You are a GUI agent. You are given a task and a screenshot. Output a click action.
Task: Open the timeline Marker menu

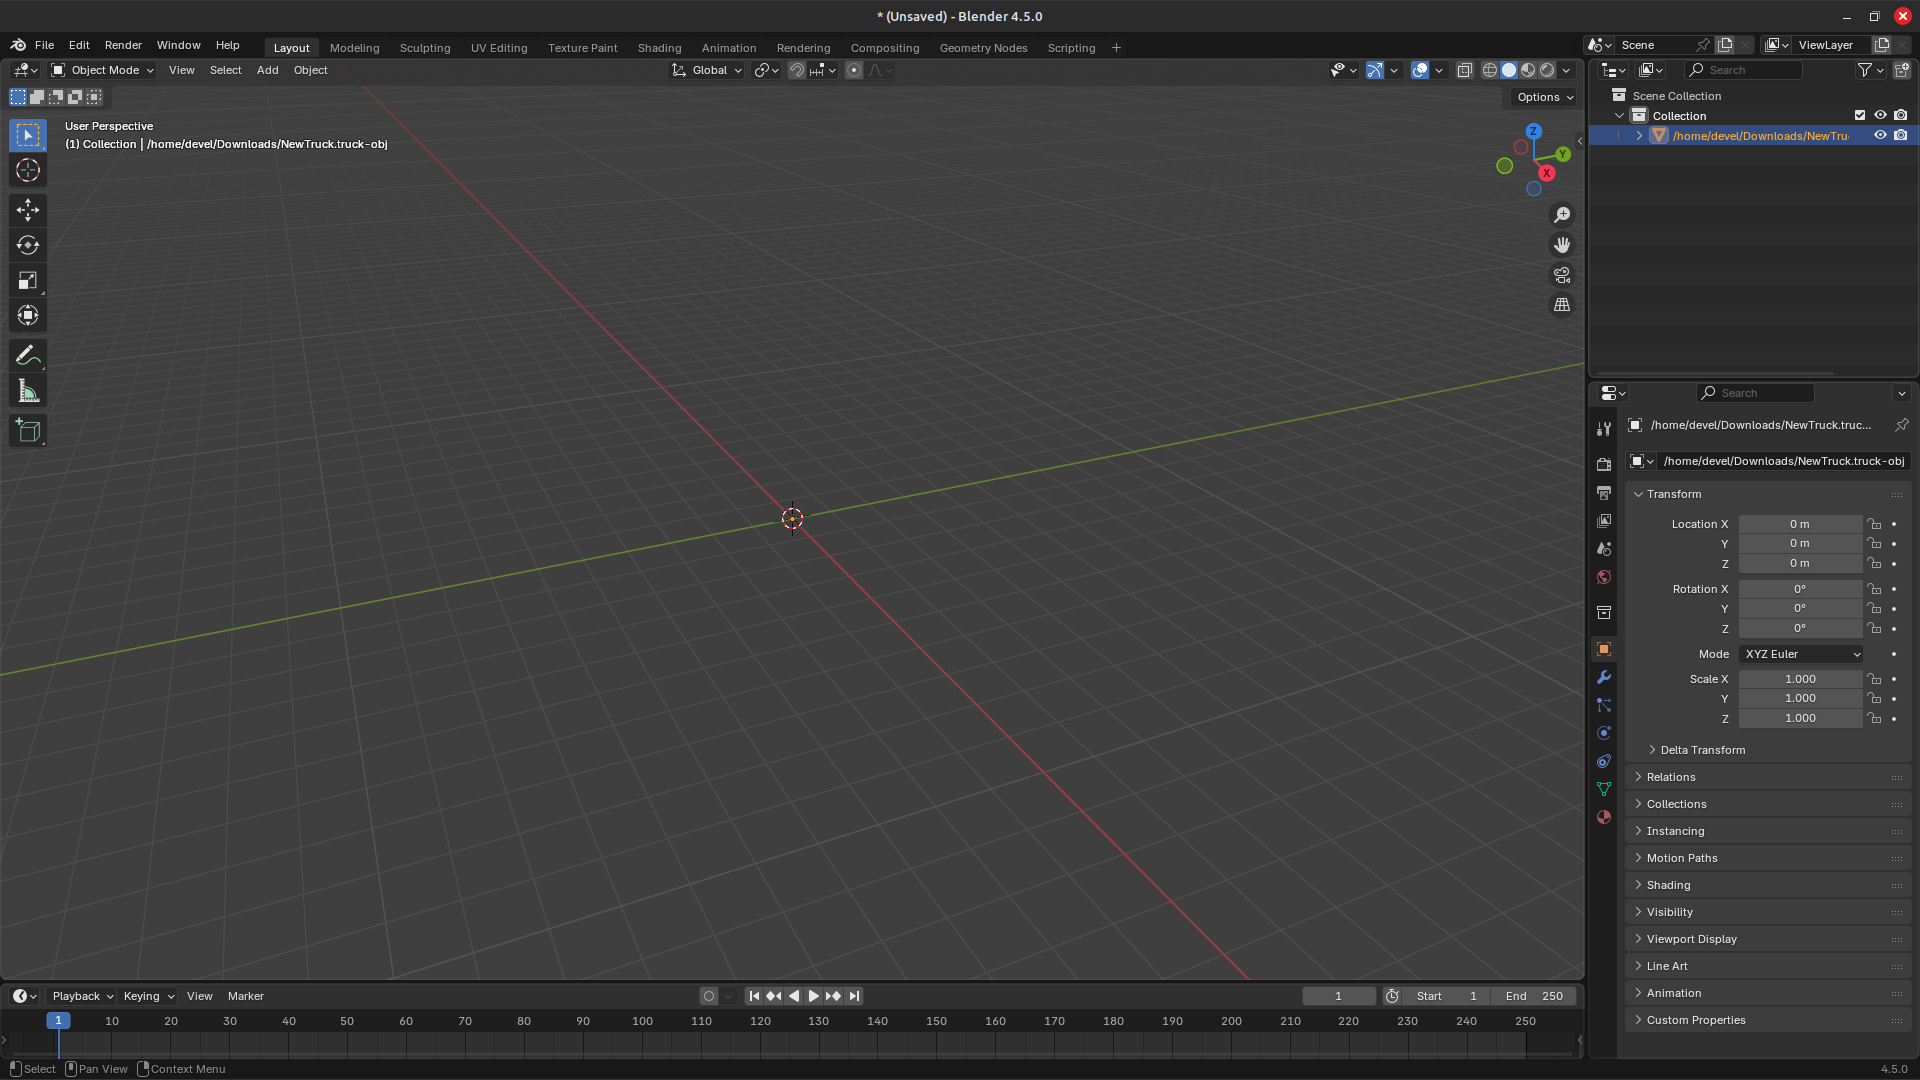click(x=245, y=996)
